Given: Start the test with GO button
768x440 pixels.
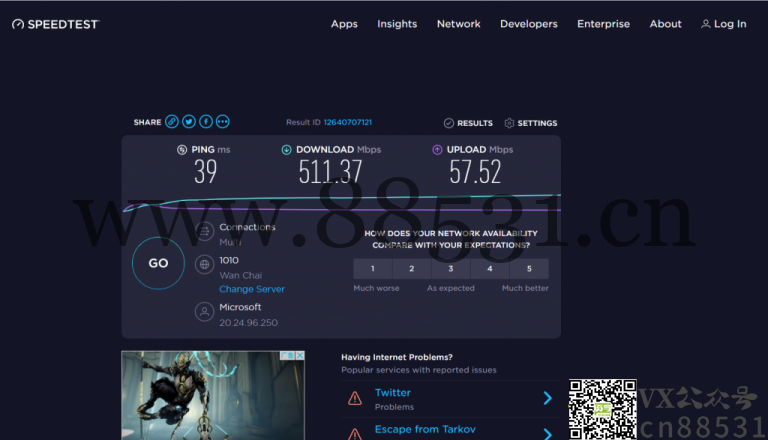Looking at the screenshot, I should pyautogui.click(x=158, y=263).
